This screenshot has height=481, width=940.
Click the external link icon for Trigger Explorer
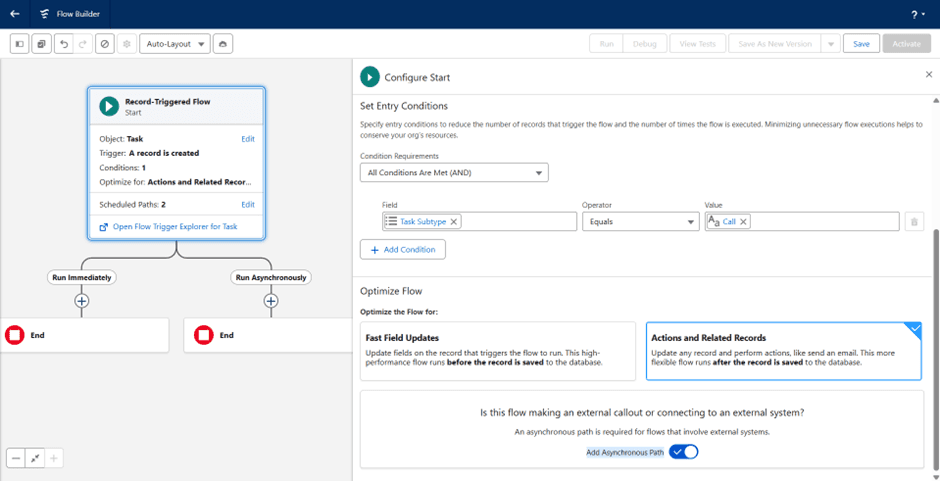[104, 227]
